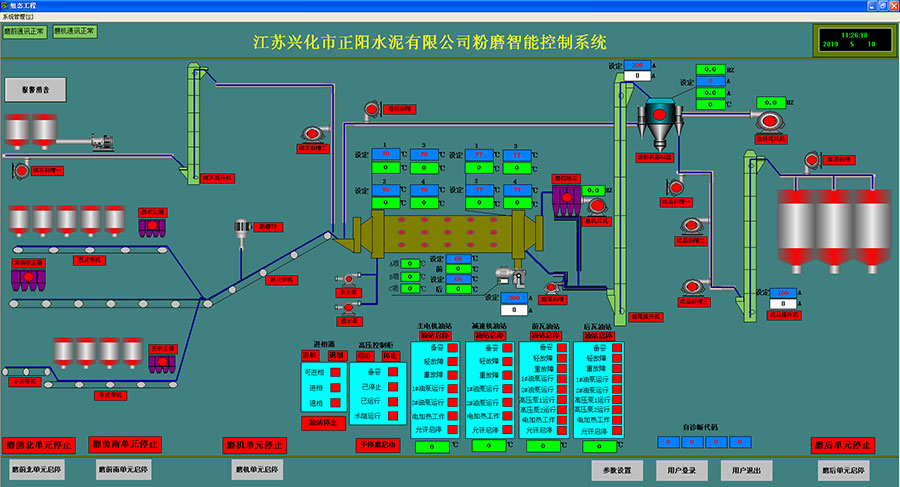Select the leftmost large cement storage silo
This screenshot has width=900, height=487.
pyautogui.click(x=796, y=230)
